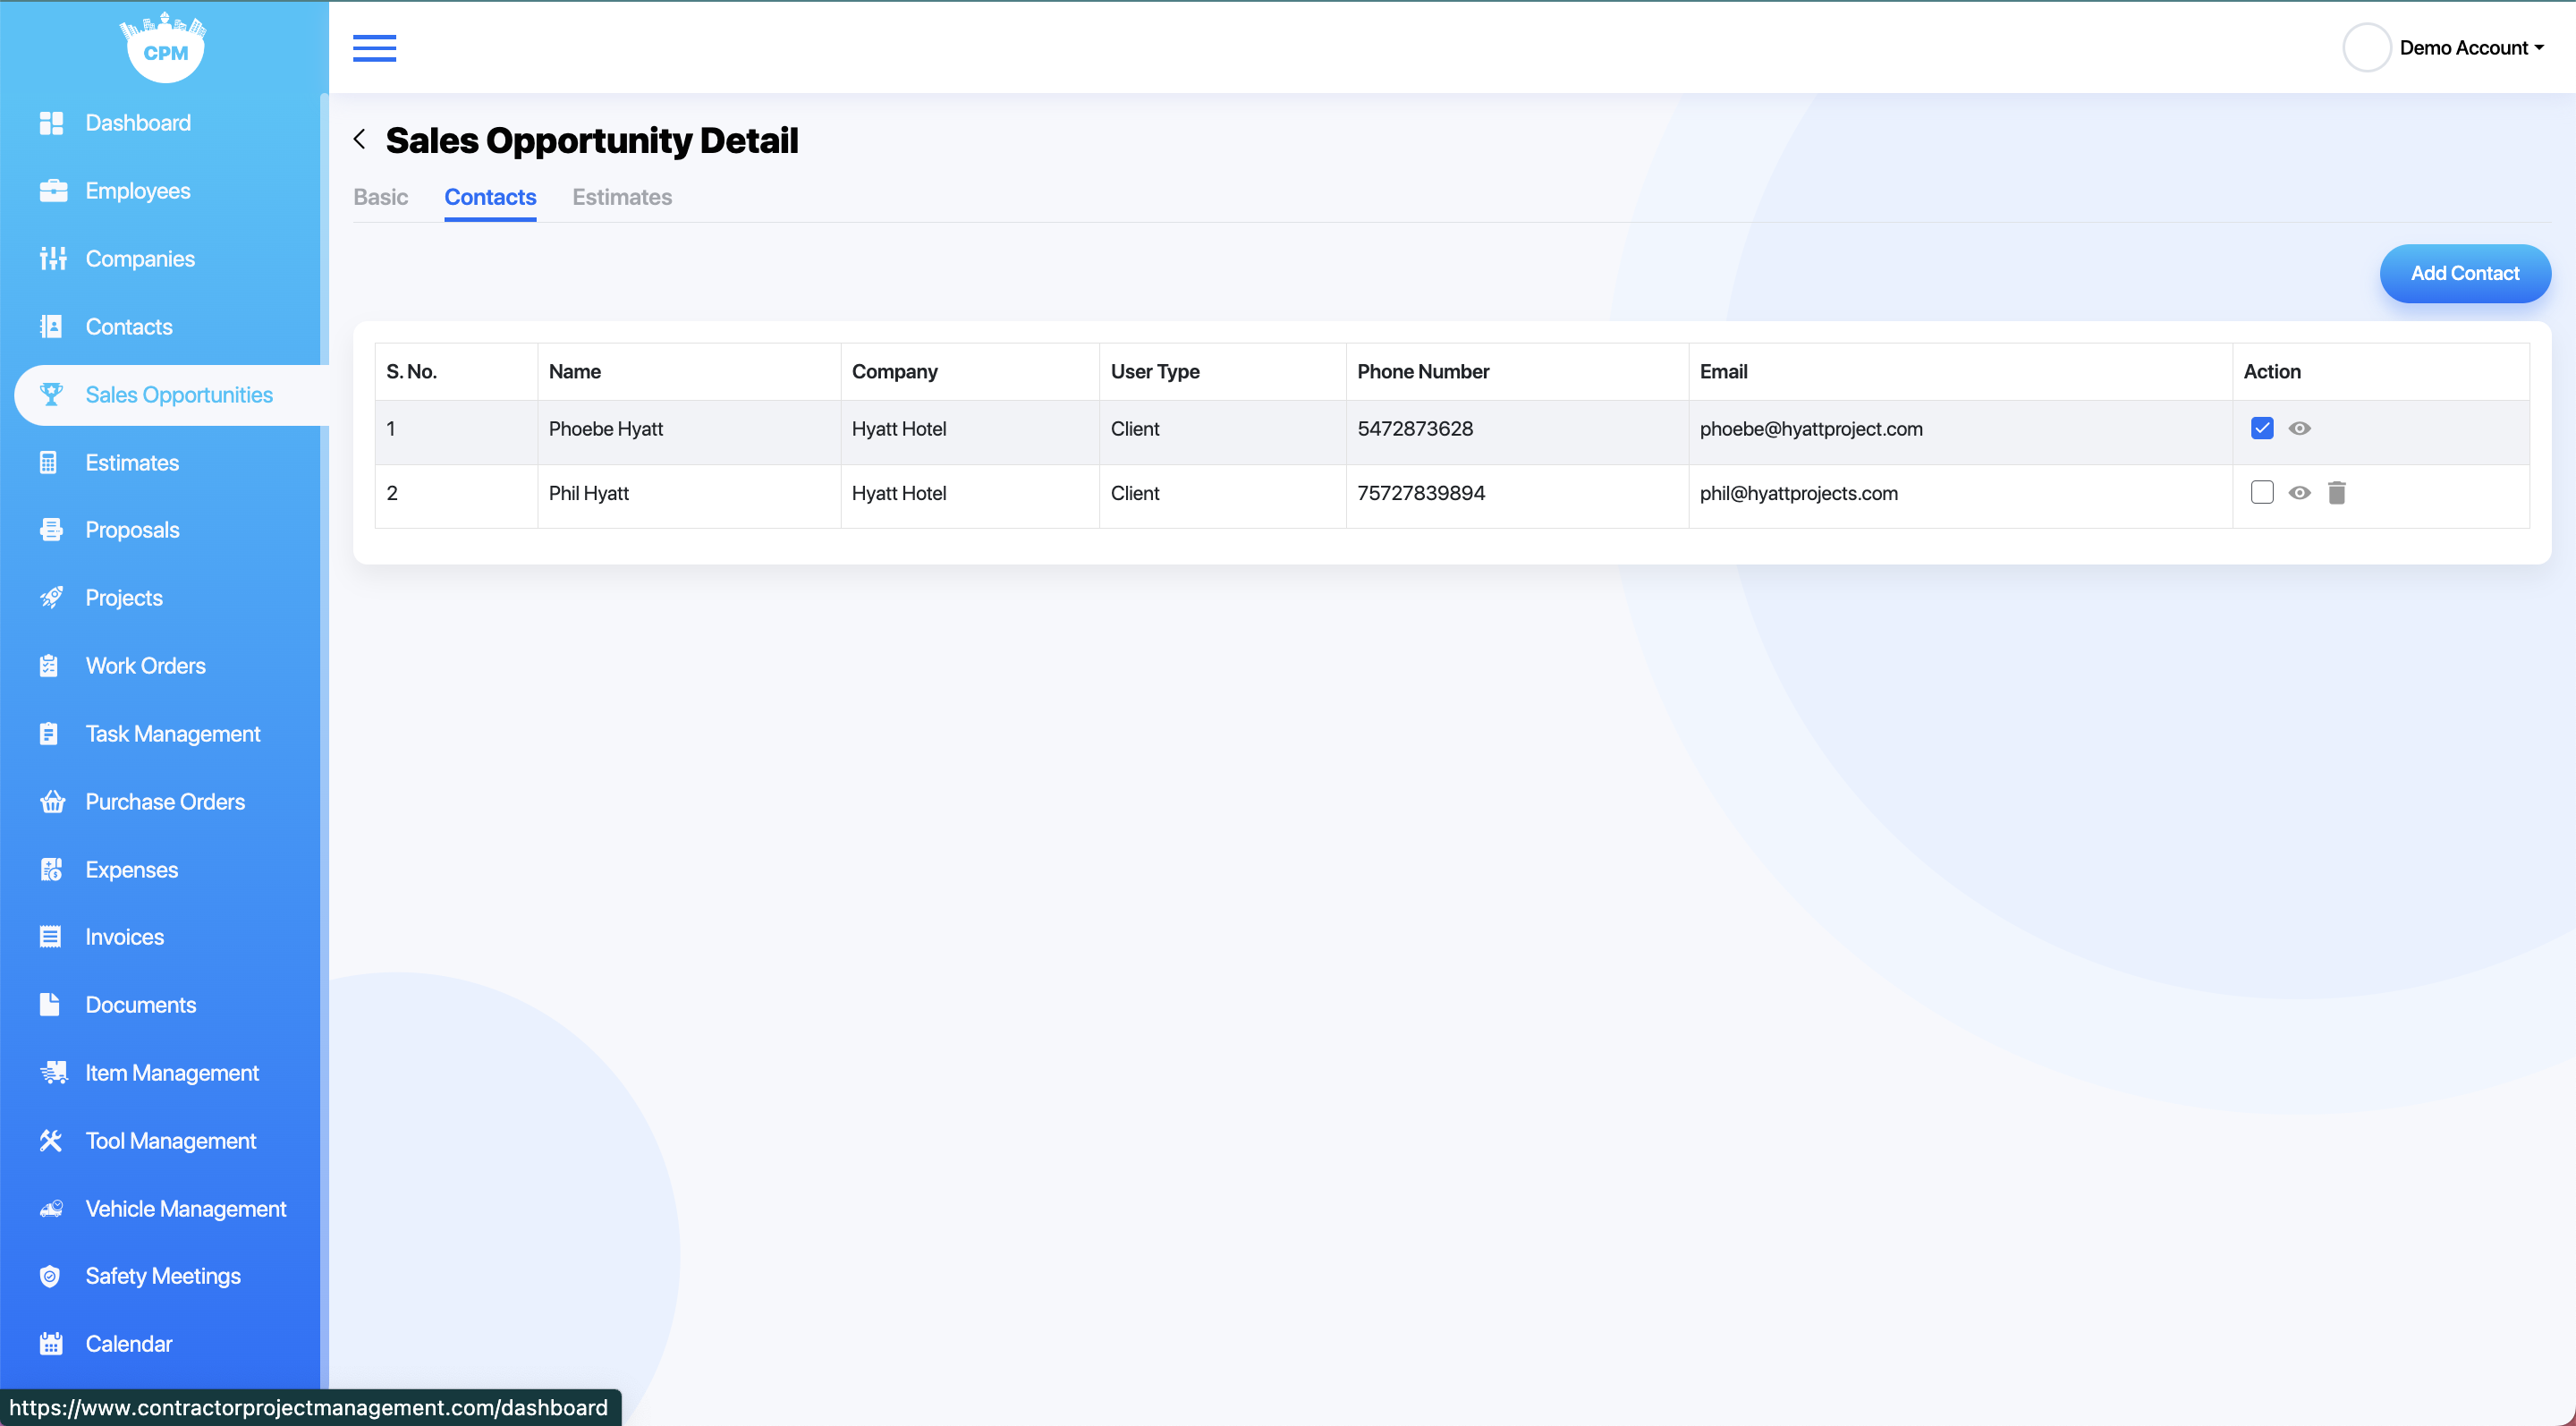2576x1426 pixels.
Task: Click the Employees briefcase icon
Action: click(x=53, y=191)
